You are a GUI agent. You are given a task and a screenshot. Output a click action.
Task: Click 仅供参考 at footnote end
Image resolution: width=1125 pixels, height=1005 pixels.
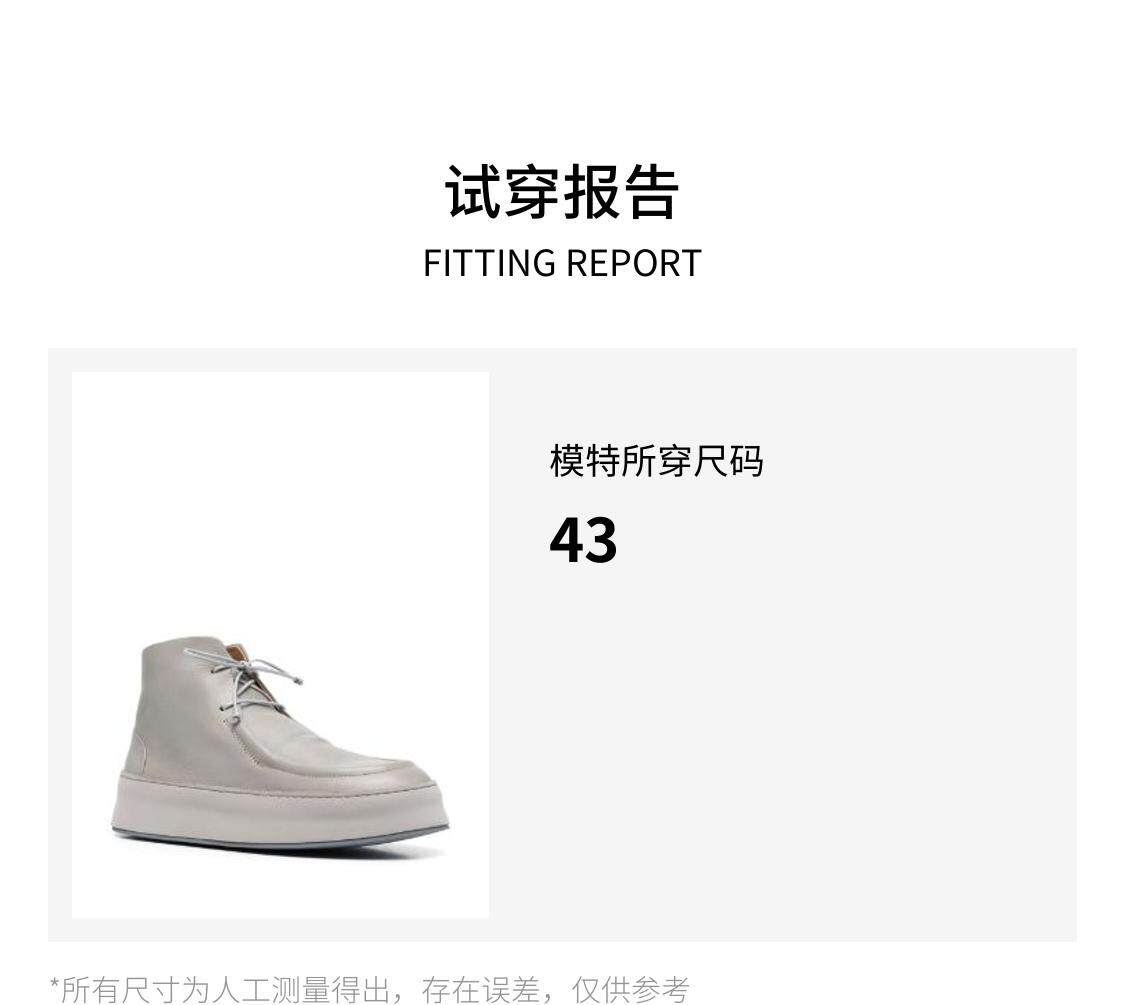(x=630, y=989)
